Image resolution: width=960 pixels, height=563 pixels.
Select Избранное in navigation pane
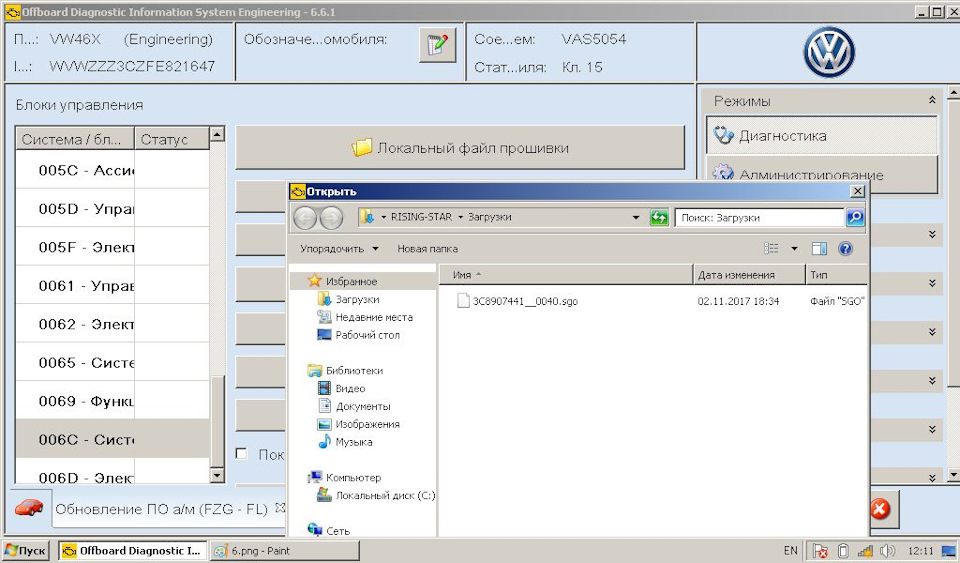click(x=351, y=281)
